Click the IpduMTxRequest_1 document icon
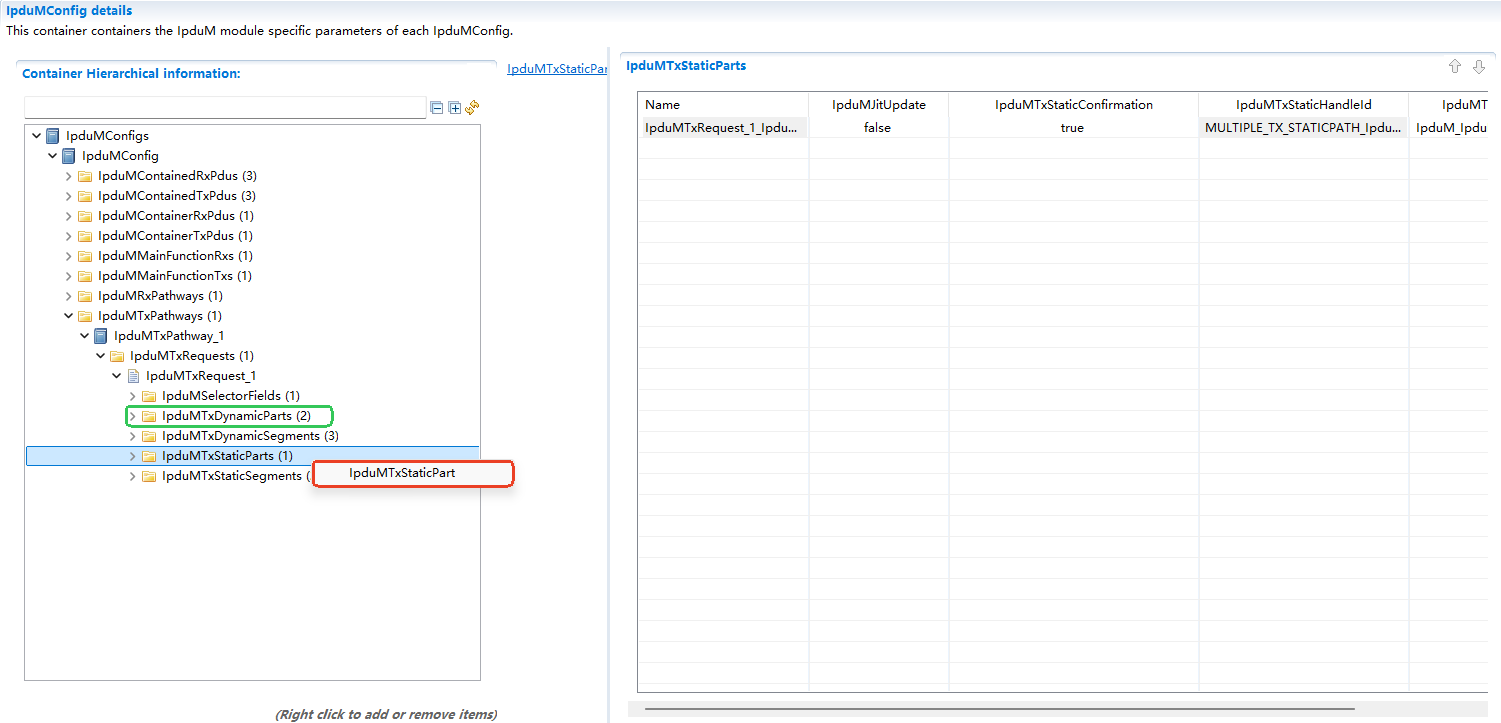Screen dimensions: 1501x723 click(133, 376)
